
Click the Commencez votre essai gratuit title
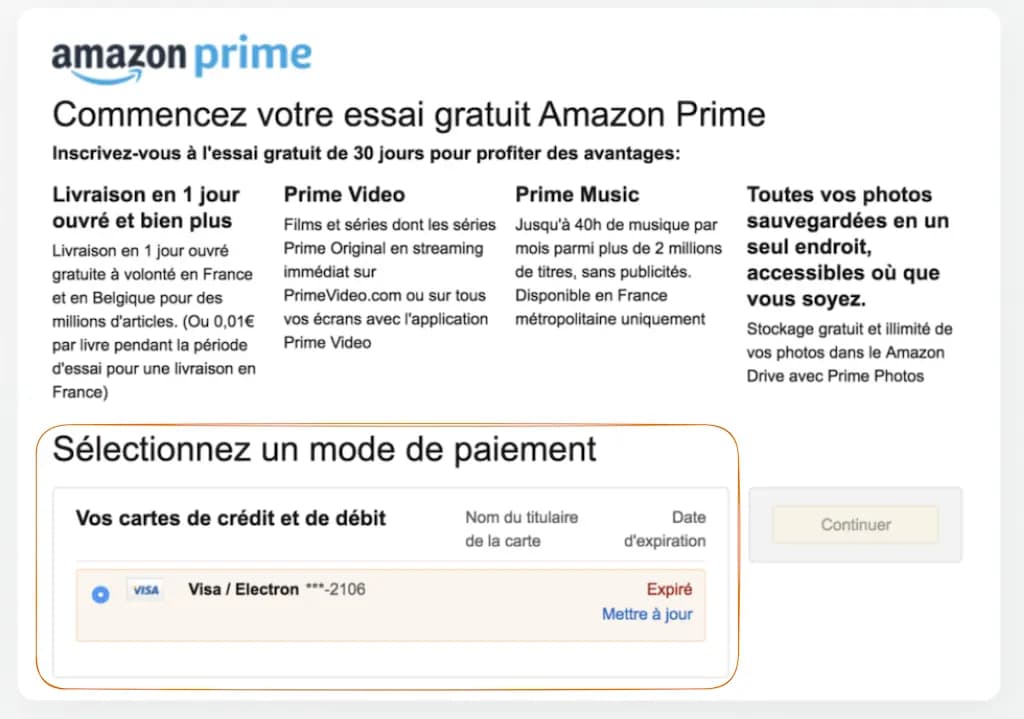(x=409, y=114)
